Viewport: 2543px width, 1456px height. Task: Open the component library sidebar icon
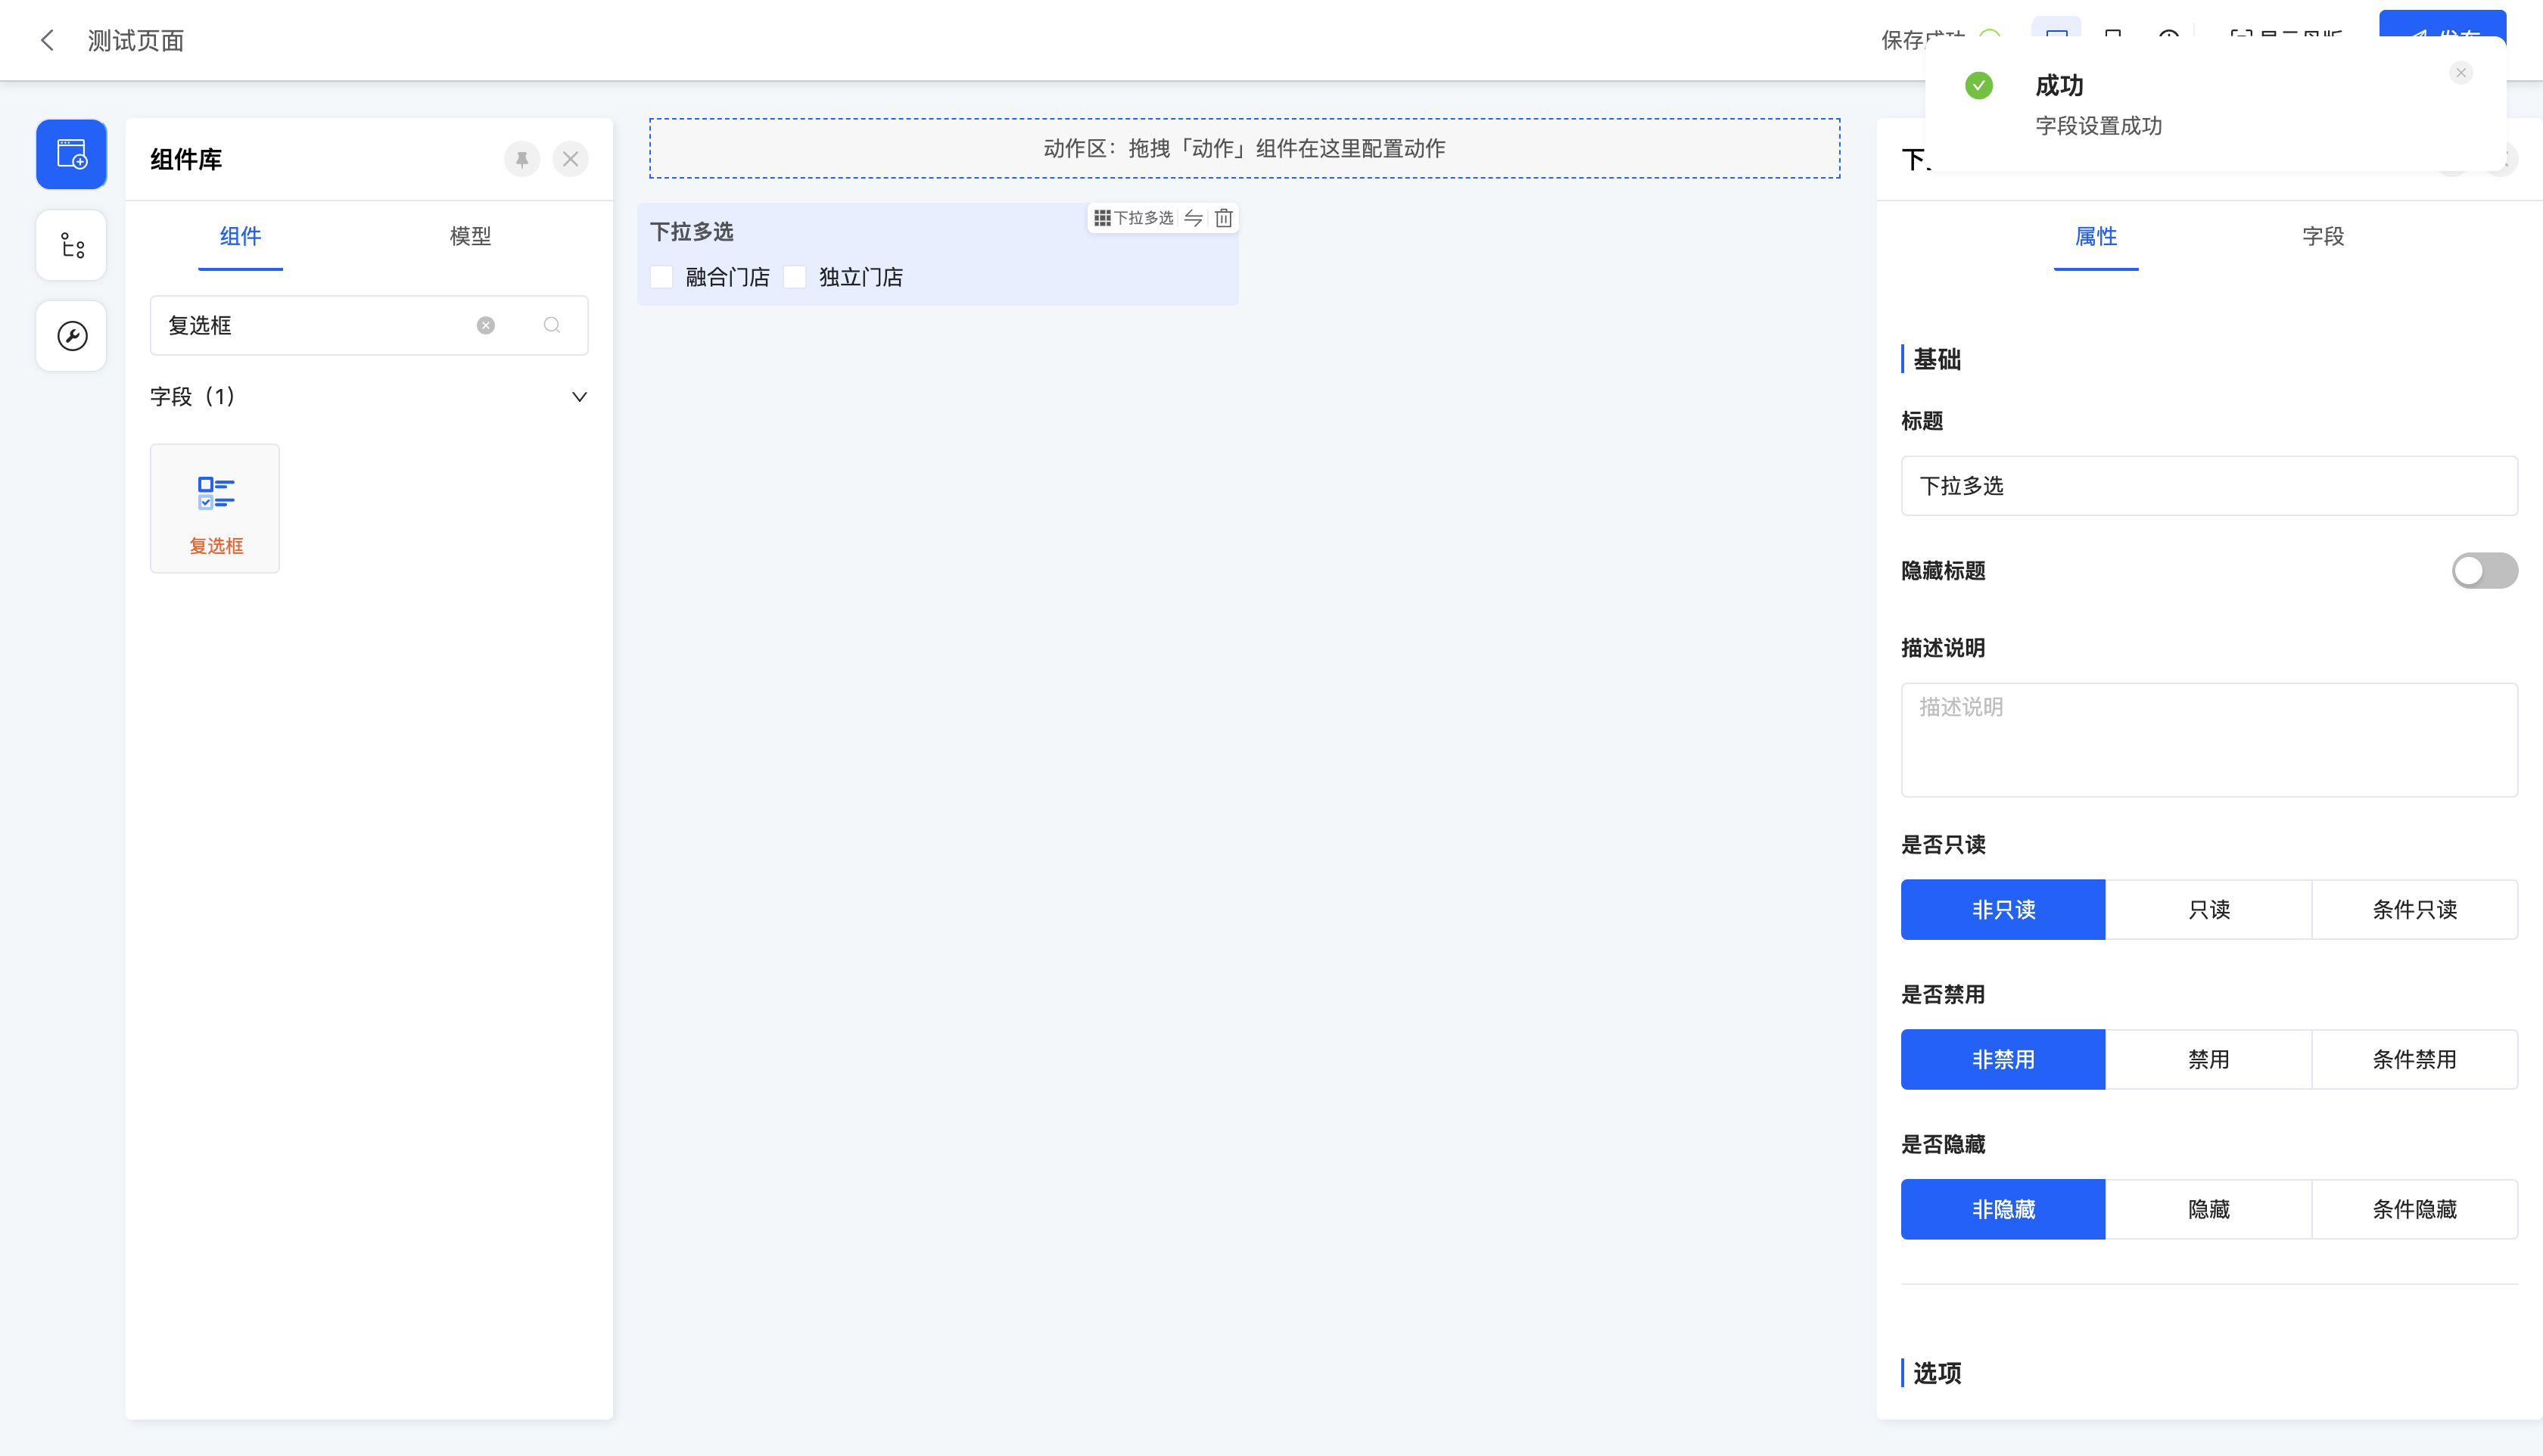point(71,154)
